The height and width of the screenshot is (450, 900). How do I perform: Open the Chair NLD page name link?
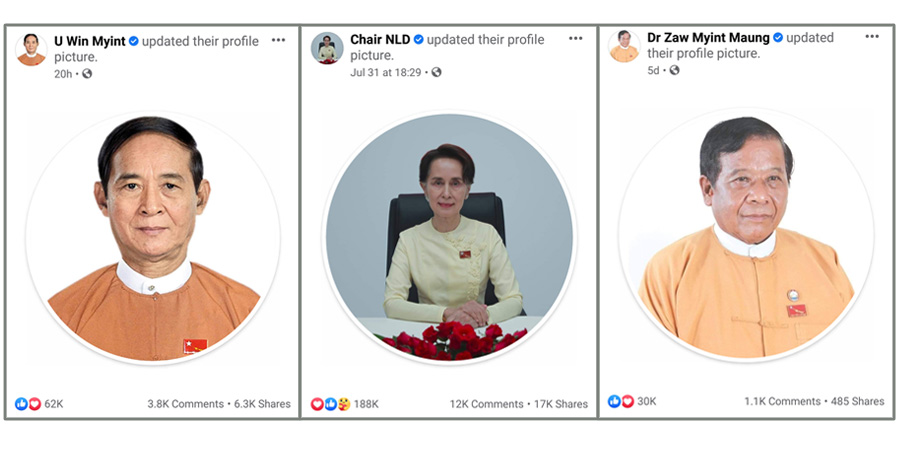tap(380, 40)
